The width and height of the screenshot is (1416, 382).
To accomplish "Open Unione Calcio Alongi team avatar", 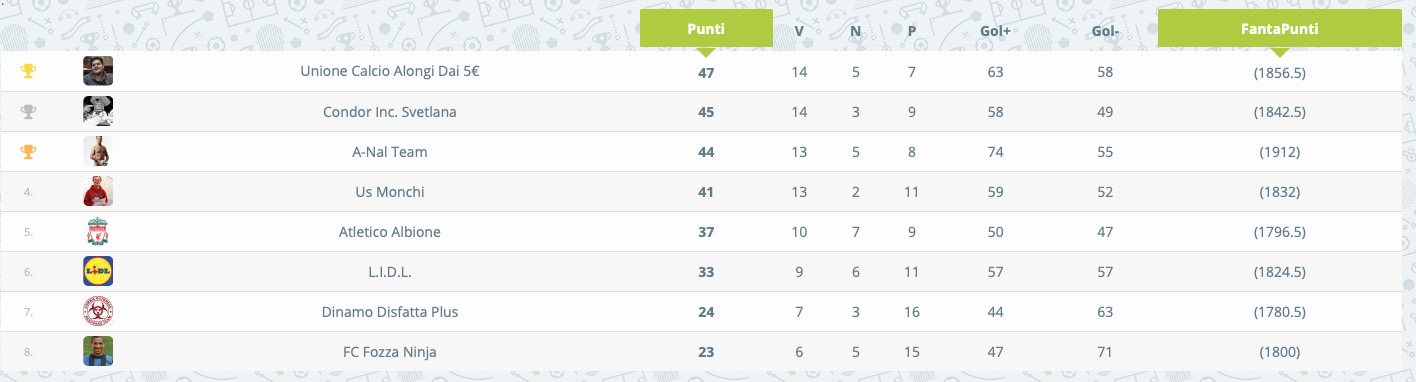I will click(98, 71).
